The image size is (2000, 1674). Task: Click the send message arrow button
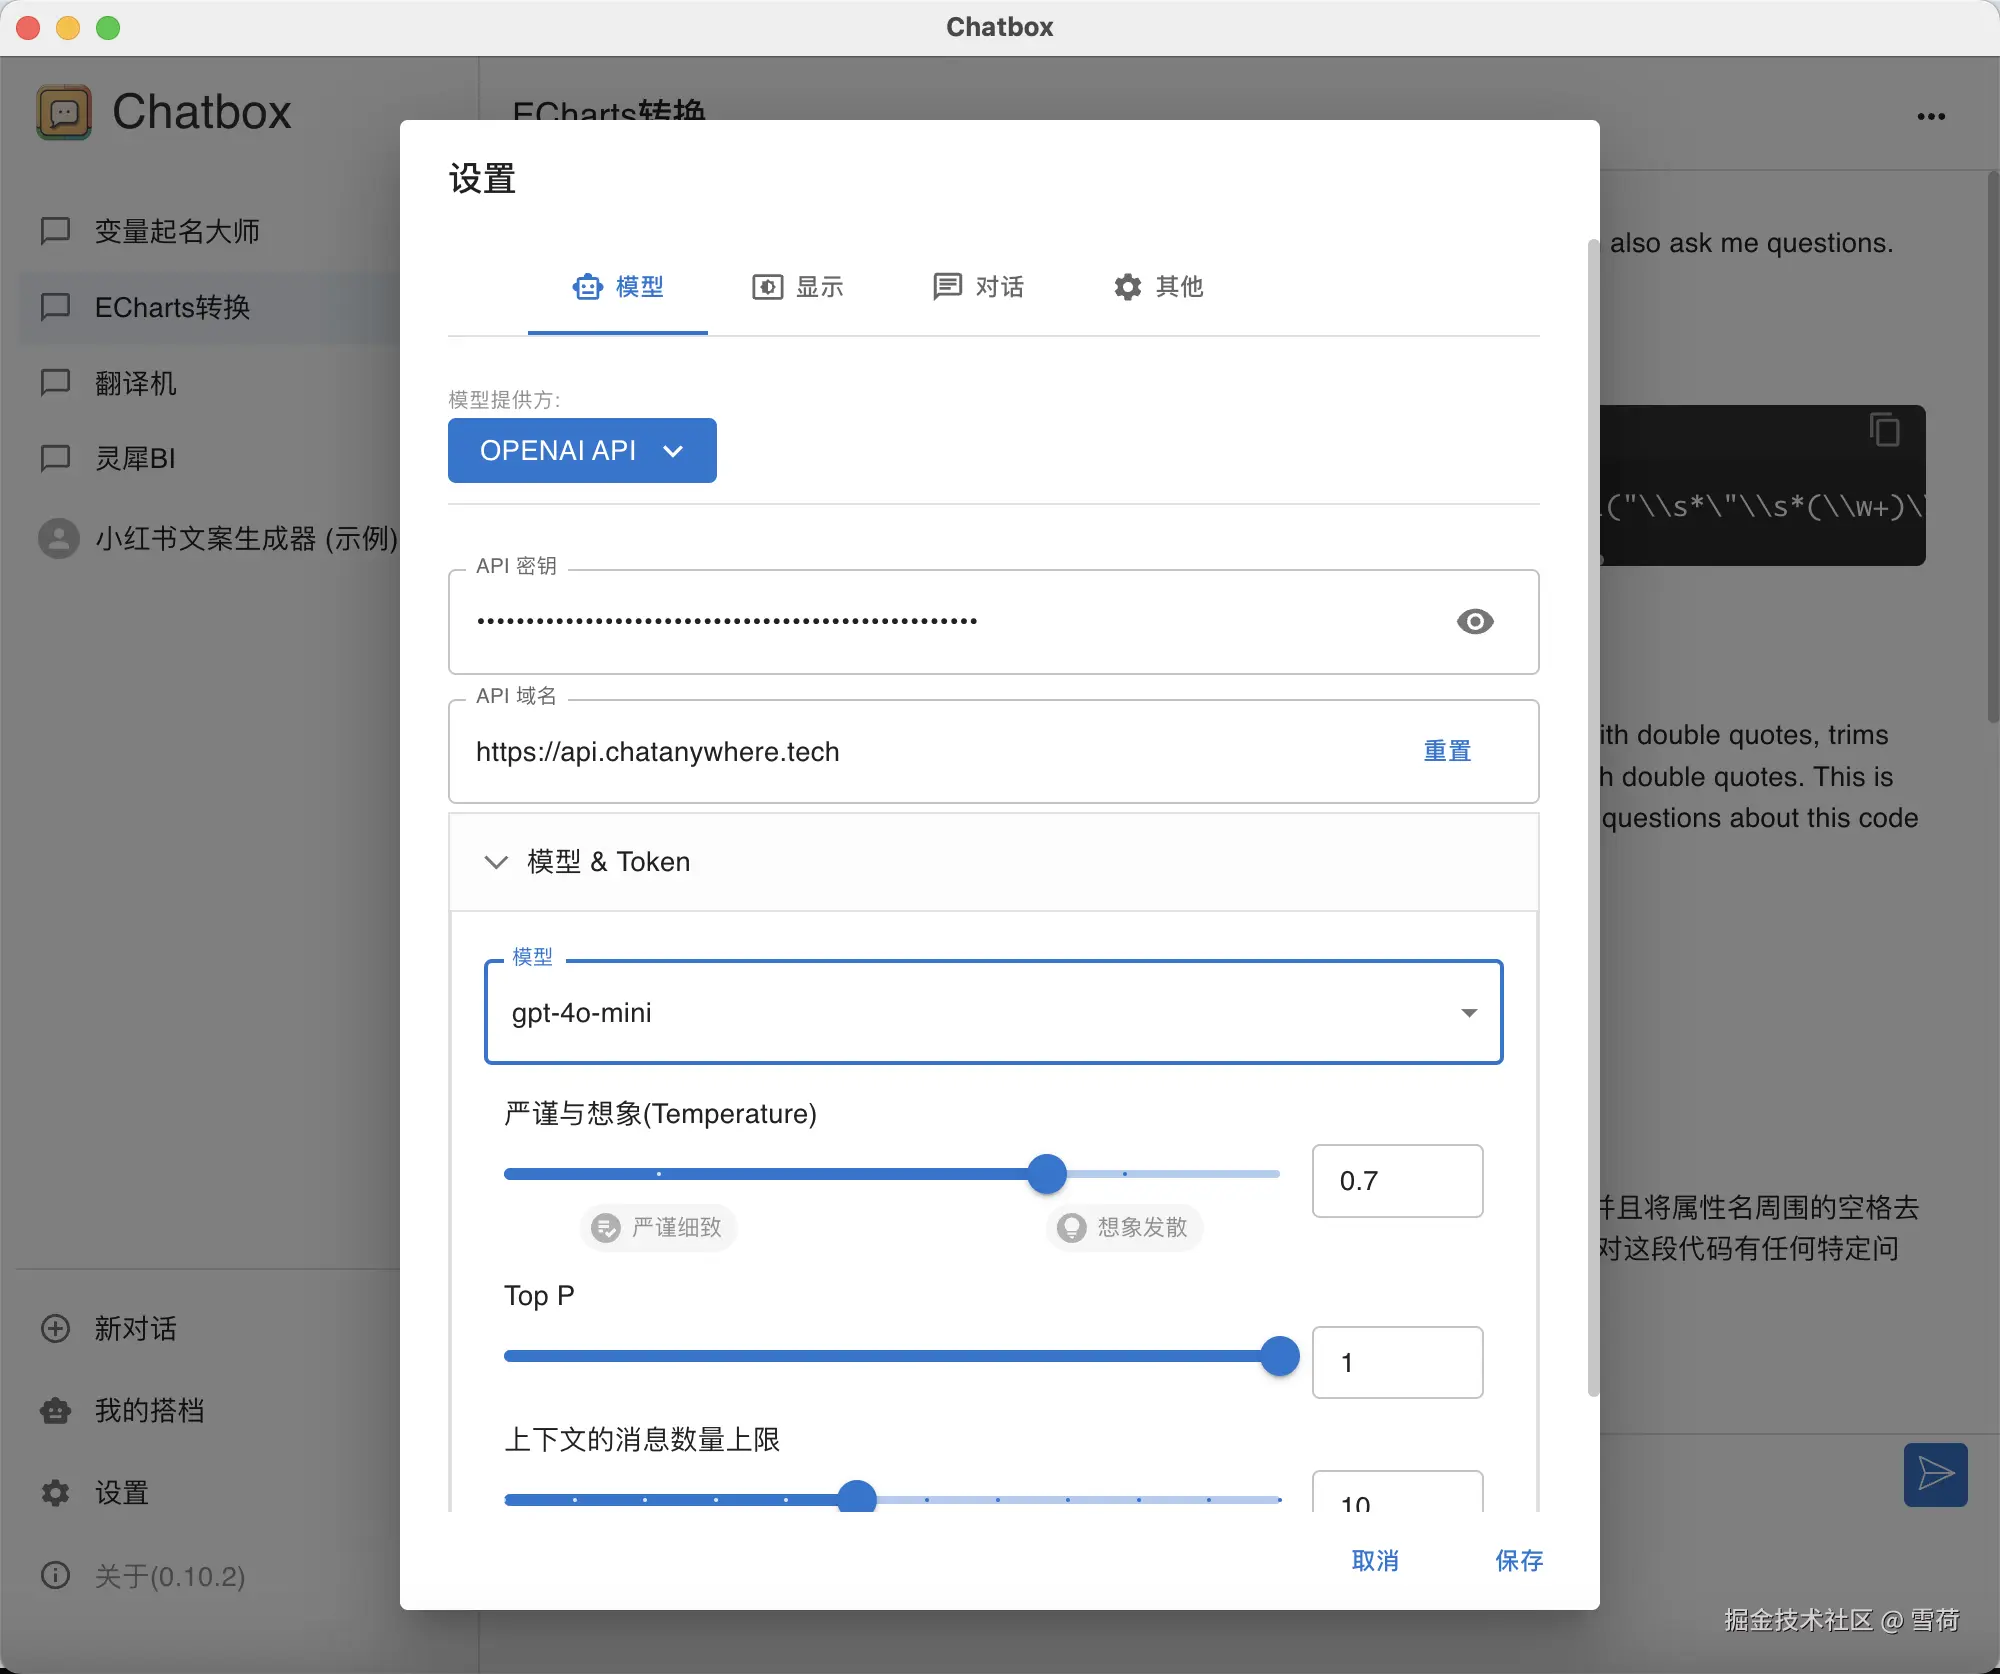point(1935,1473)
